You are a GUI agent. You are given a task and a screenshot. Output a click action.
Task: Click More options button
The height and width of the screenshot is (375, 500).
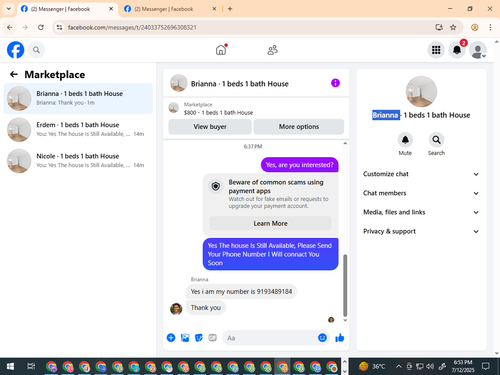point(299,127)
